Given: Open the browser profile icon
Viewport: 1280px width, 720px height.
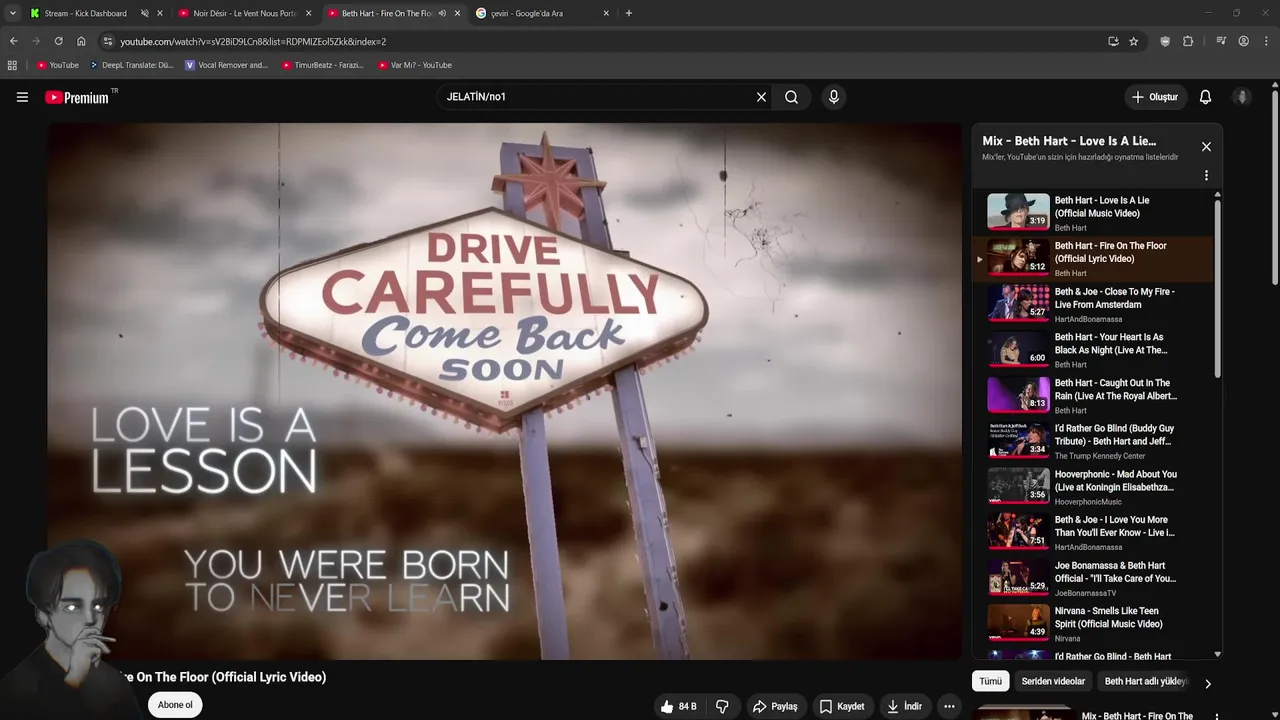Looking at the screenshot, I should coord(1243,41).
